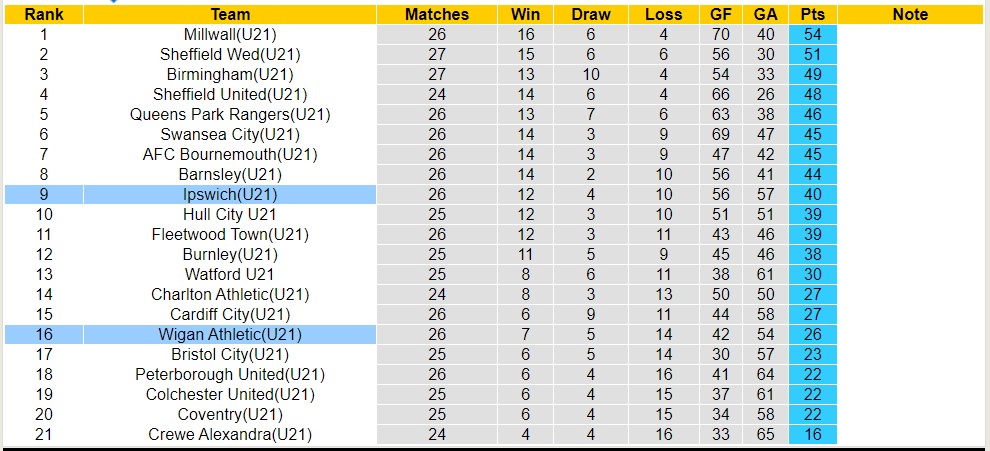Select the Win column header
Image resolution: width=990 pixels, height=451 pixels.
click(525, 14)
